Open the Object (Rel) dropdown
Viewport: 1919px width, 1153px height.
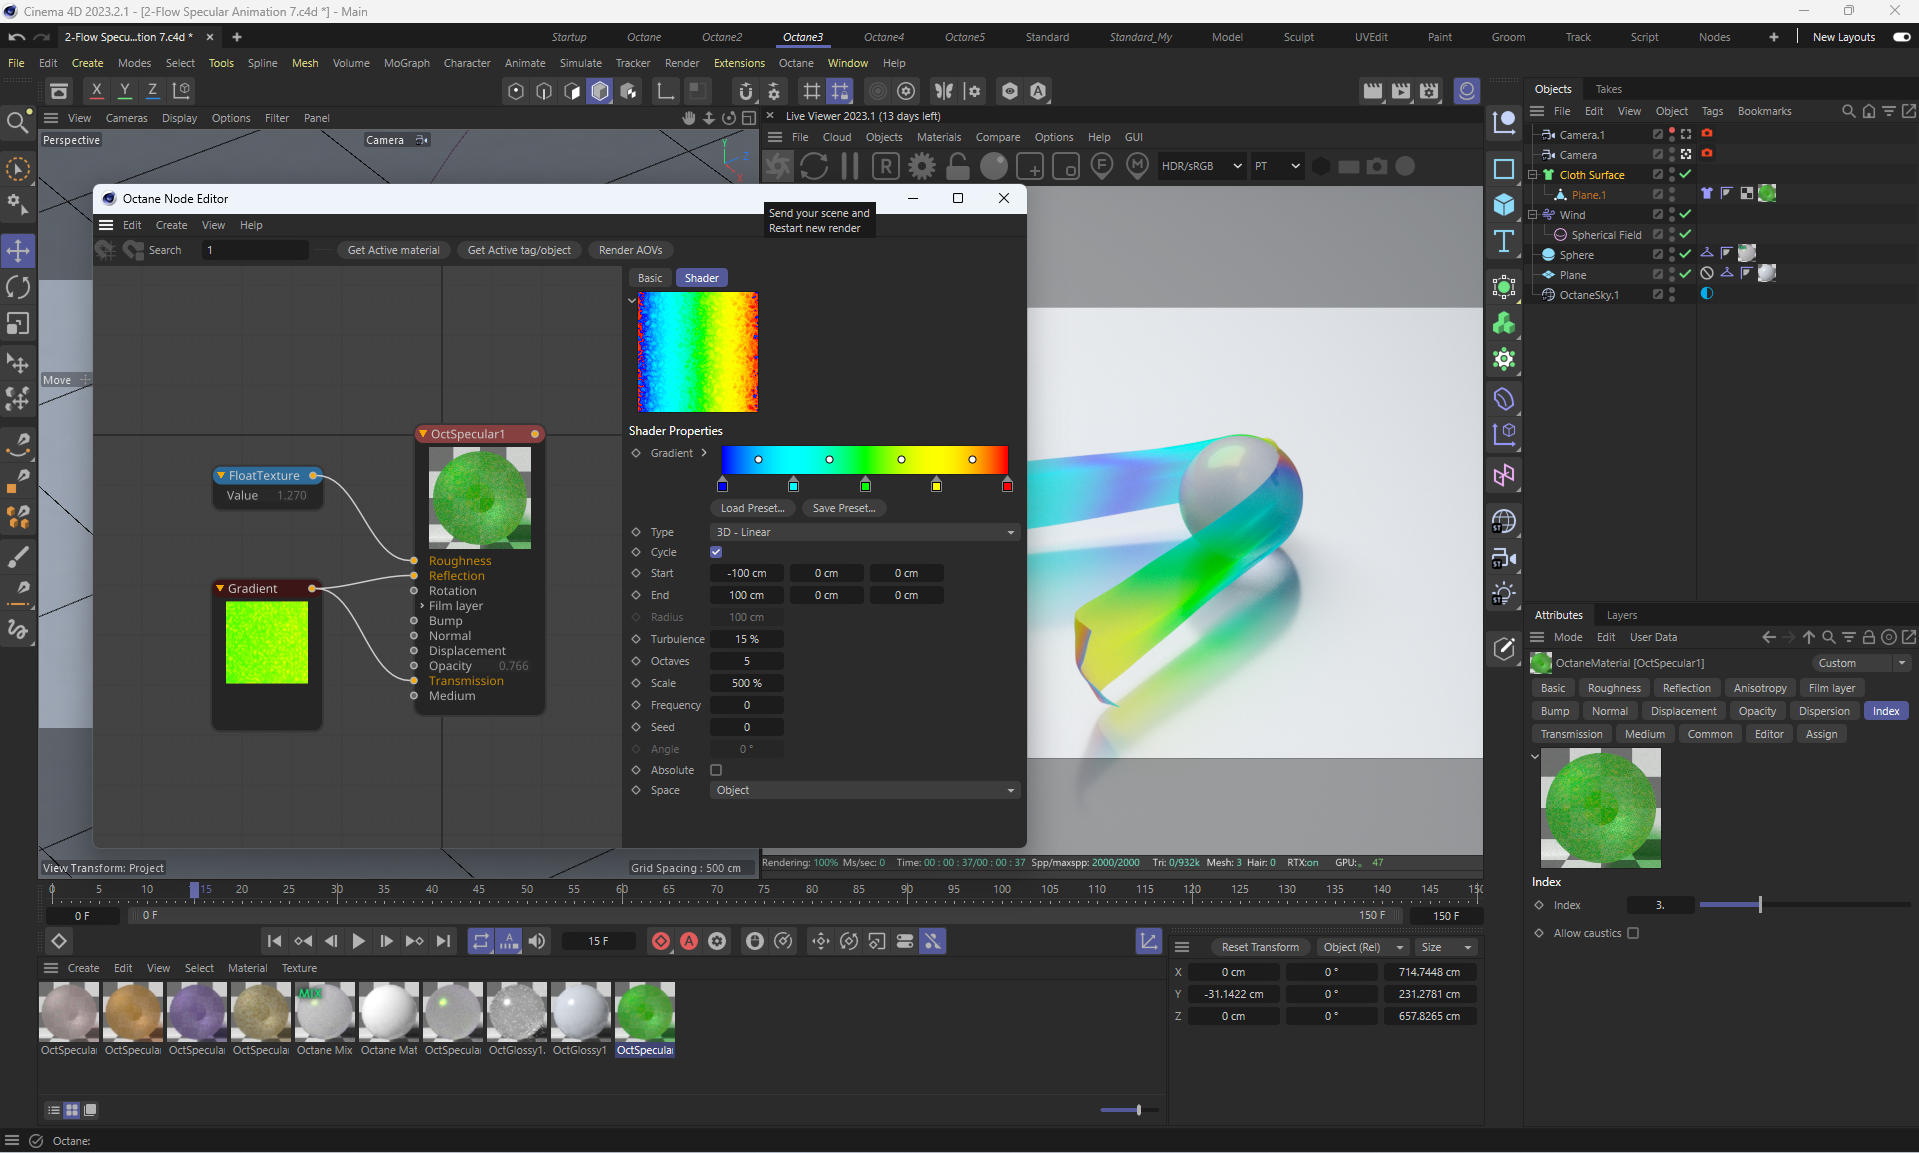pyautogui.click(x=1362, y=947)
